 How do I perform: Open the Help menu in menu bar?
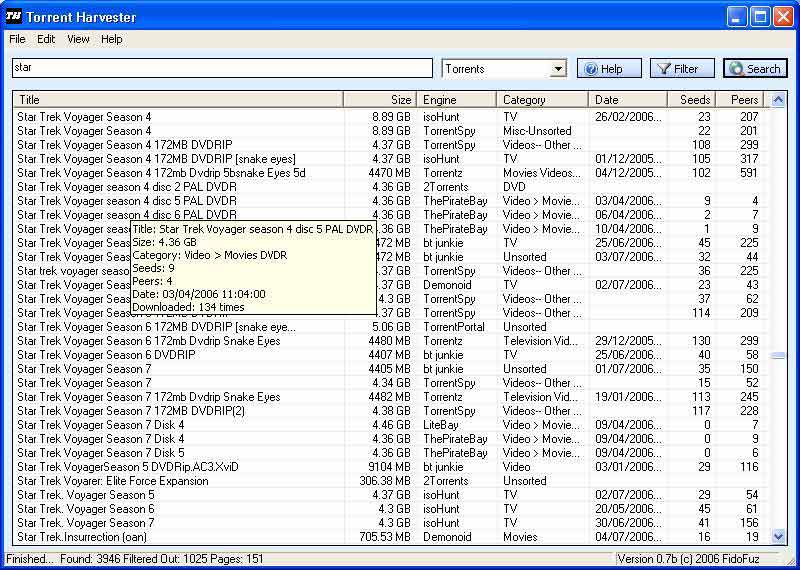pyautogui.click(x=111, y=39)
